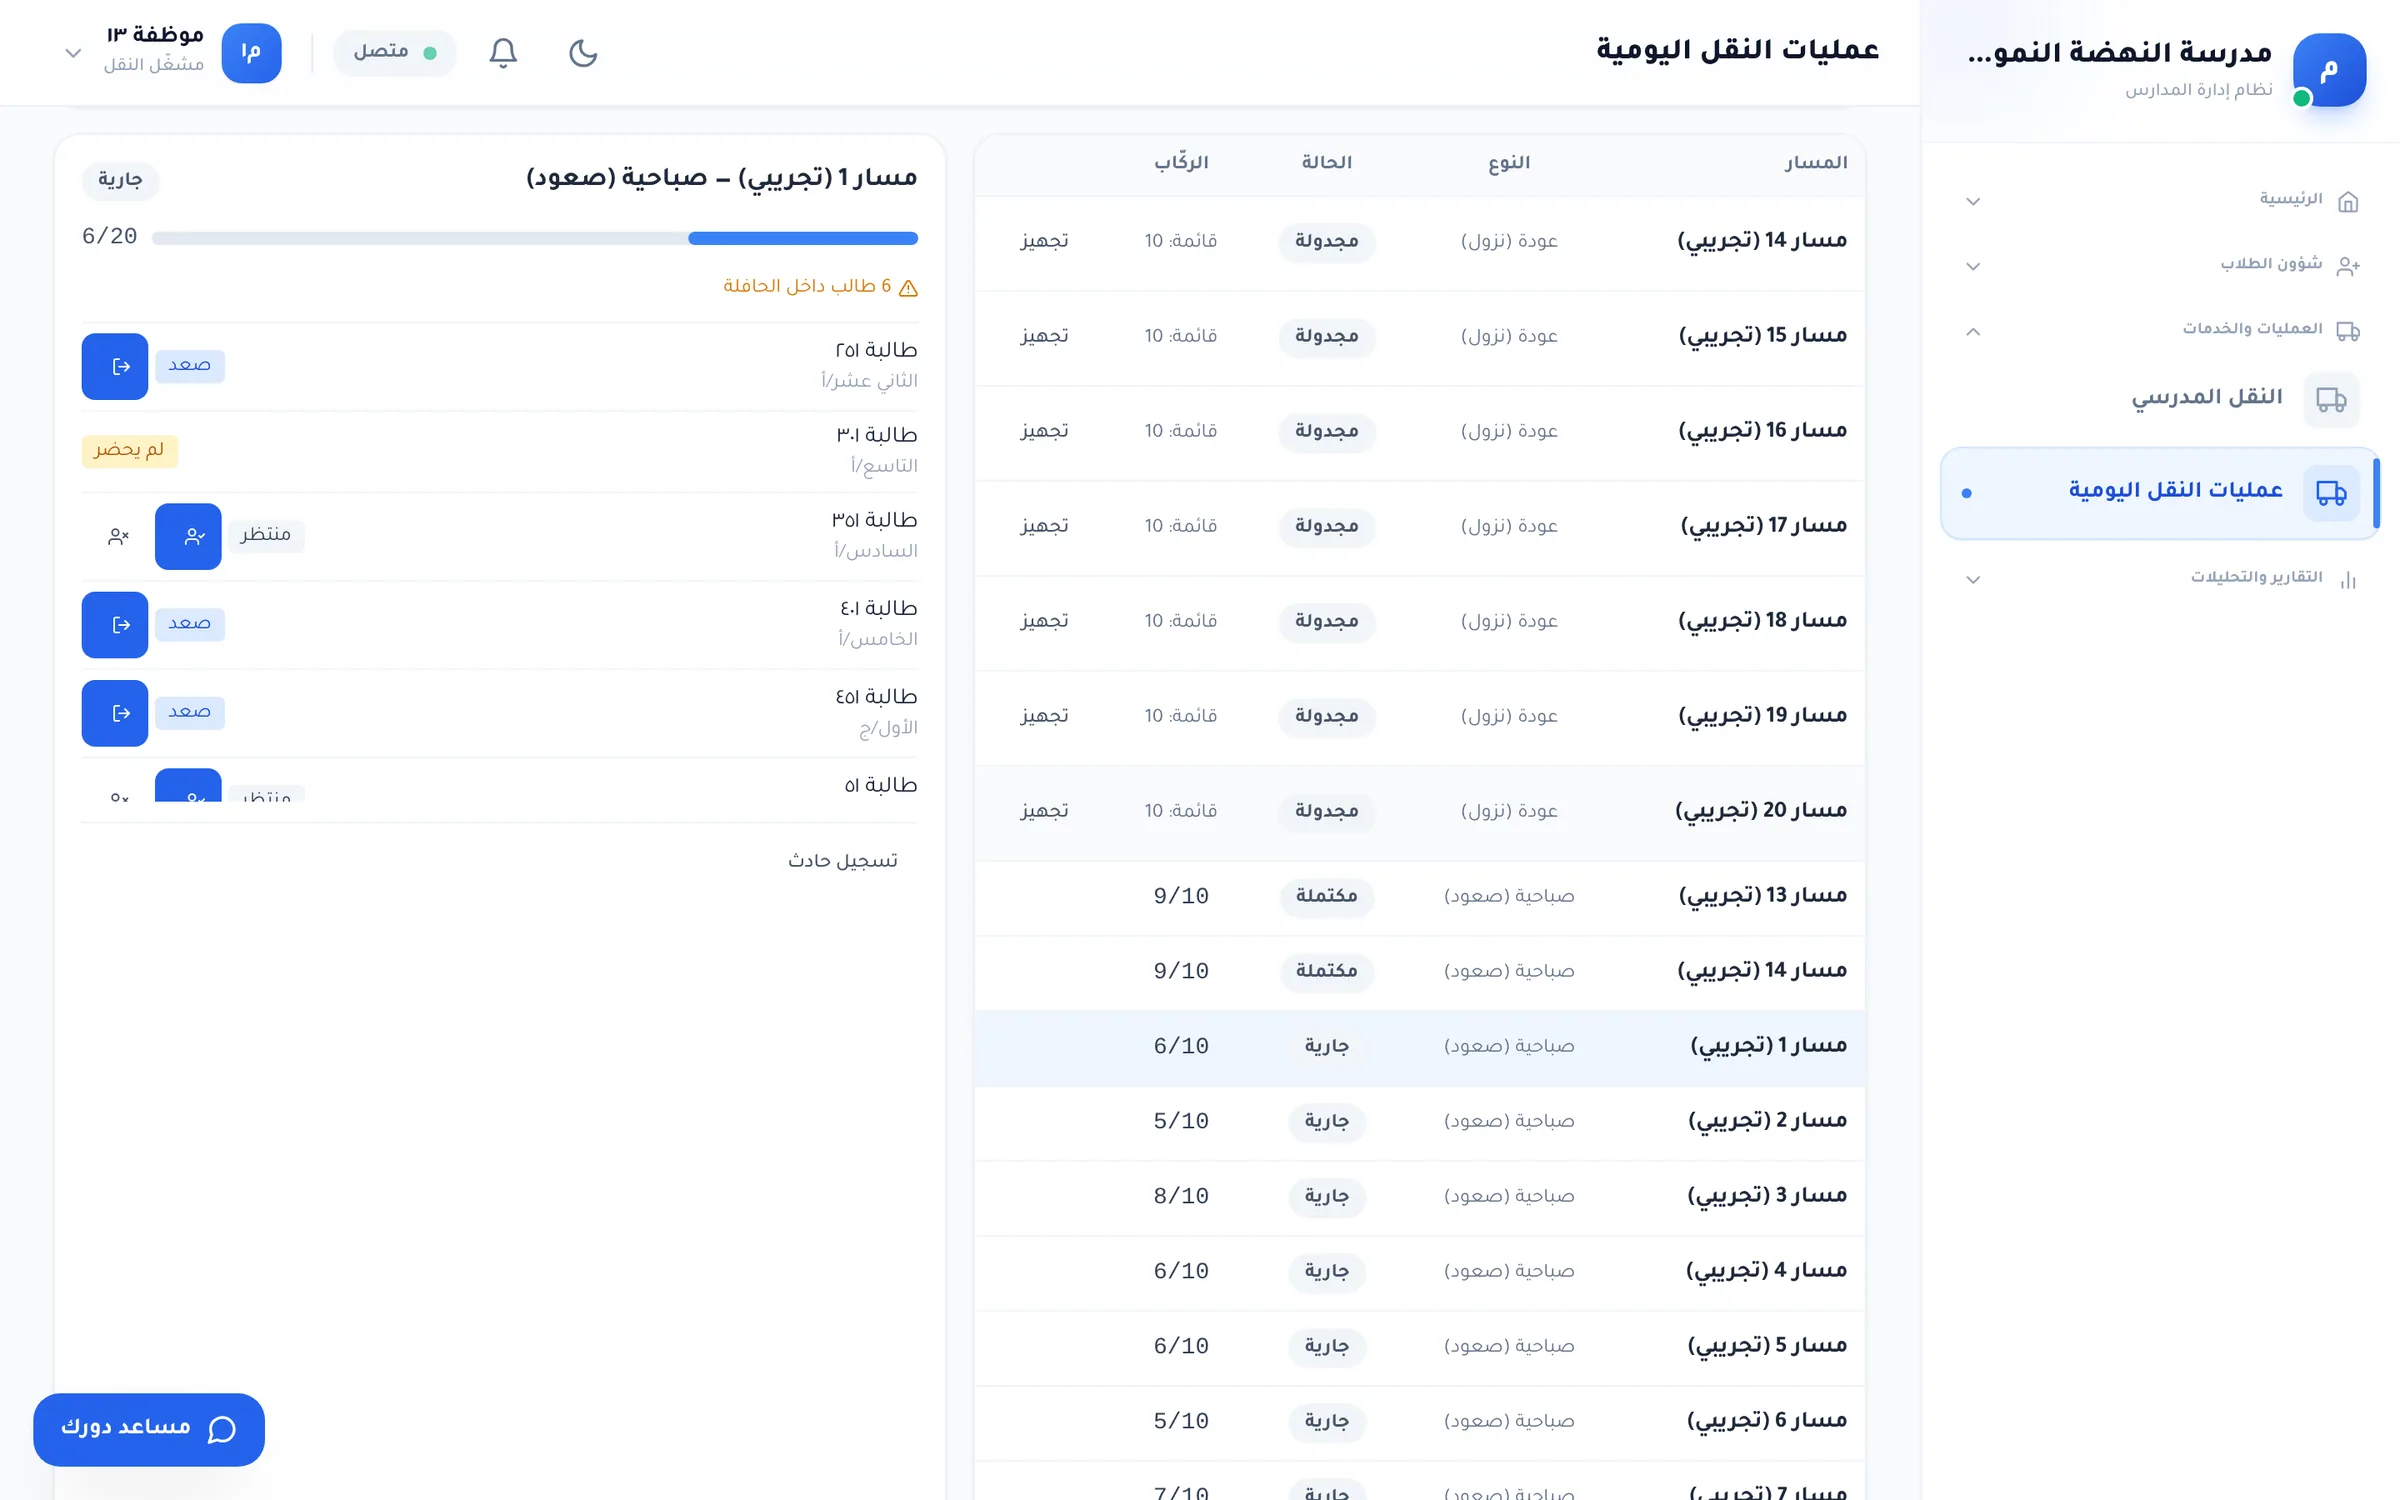Collapse the العمليات والخدمات sidebar section
2400x1500 pixels.
click(x=1973, y=331)
